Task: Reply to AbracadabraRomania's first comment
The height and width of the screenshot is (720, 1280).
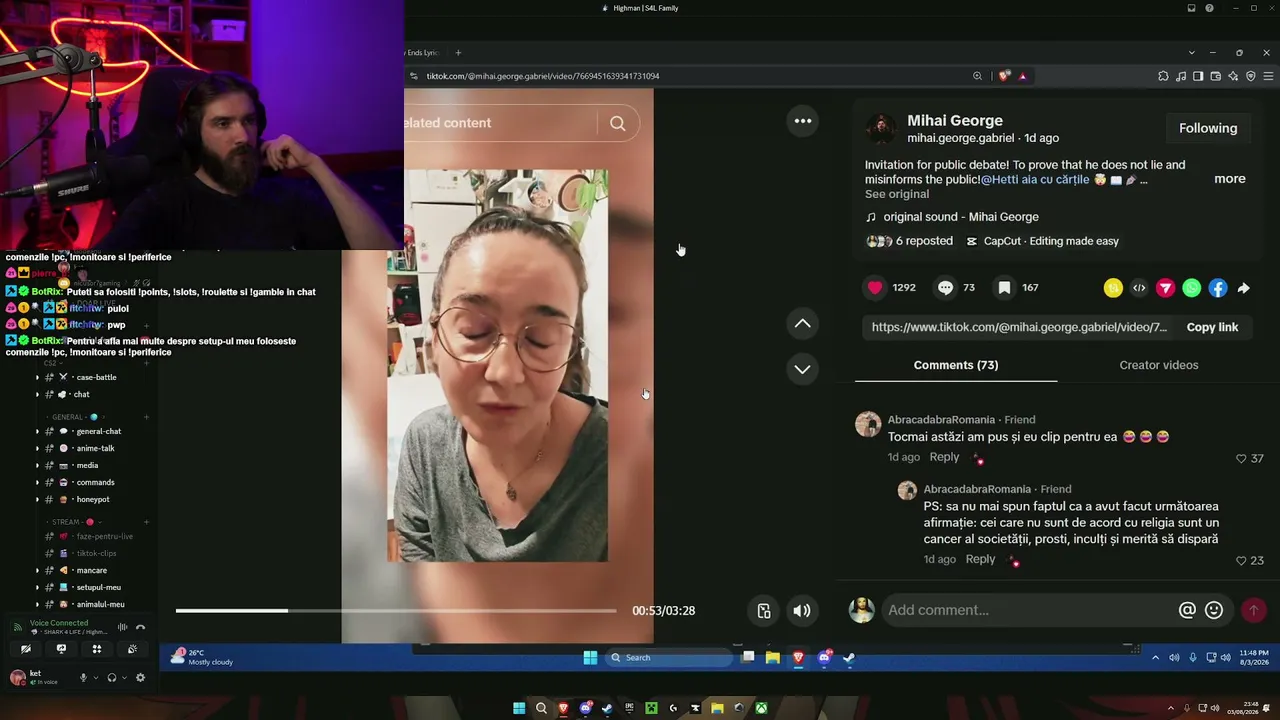Action: click(x=944, y=457)
